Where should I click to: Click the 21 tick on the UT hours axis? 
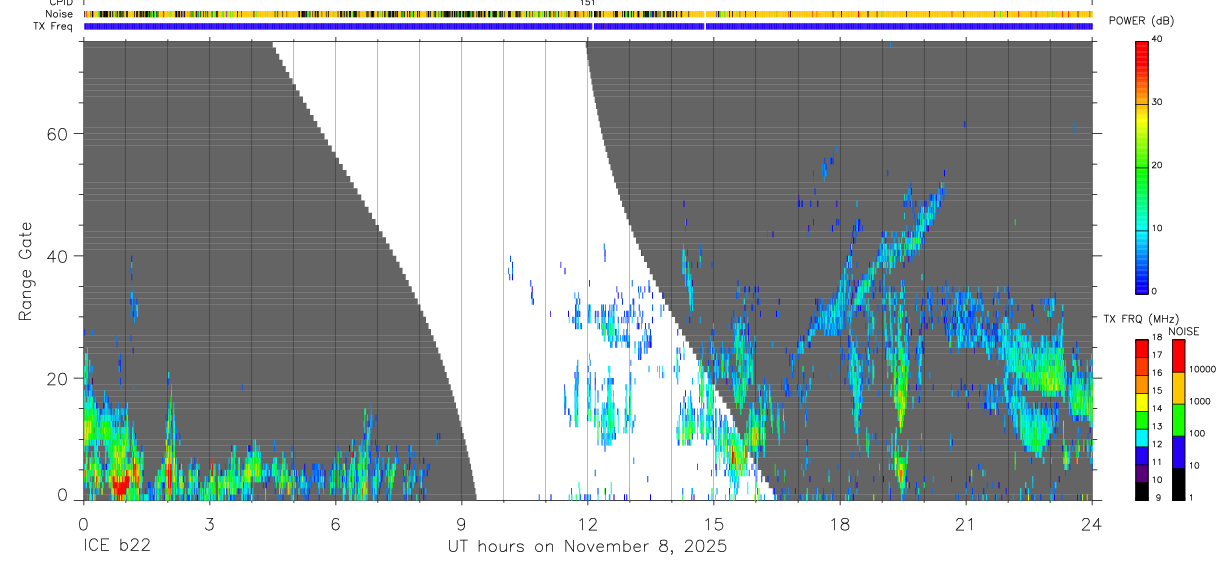pyautogui.click(x=965, y=524)
